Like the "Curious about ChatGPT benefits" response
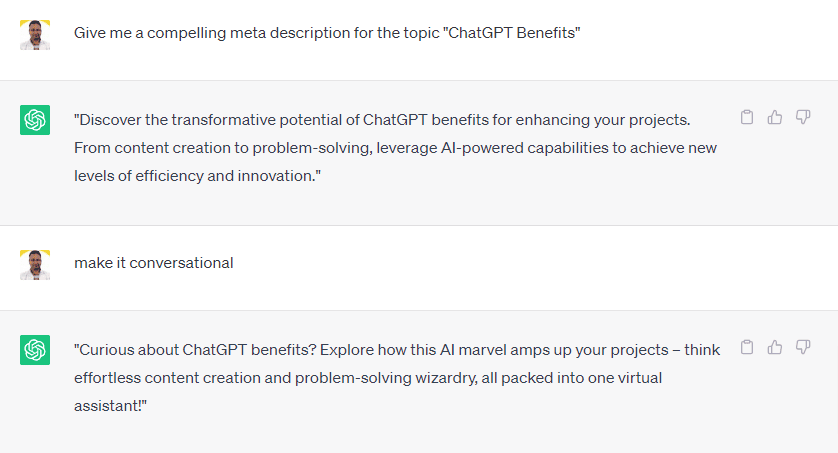 pos(774,348)
